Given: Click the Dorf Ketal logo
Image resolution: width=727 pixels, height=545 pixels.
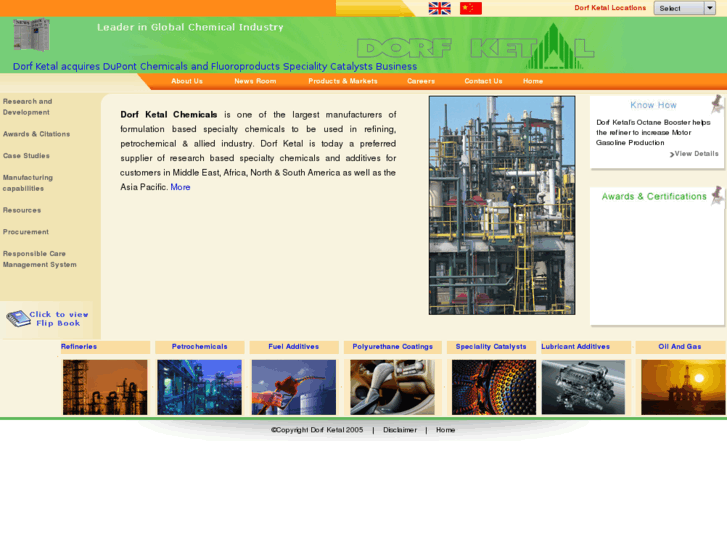Looking at the screenshot, I should [476, 47].
